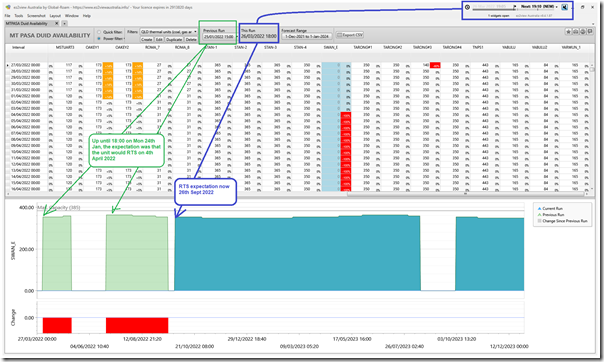Open the Tools menu

click(x=18, y=16)
